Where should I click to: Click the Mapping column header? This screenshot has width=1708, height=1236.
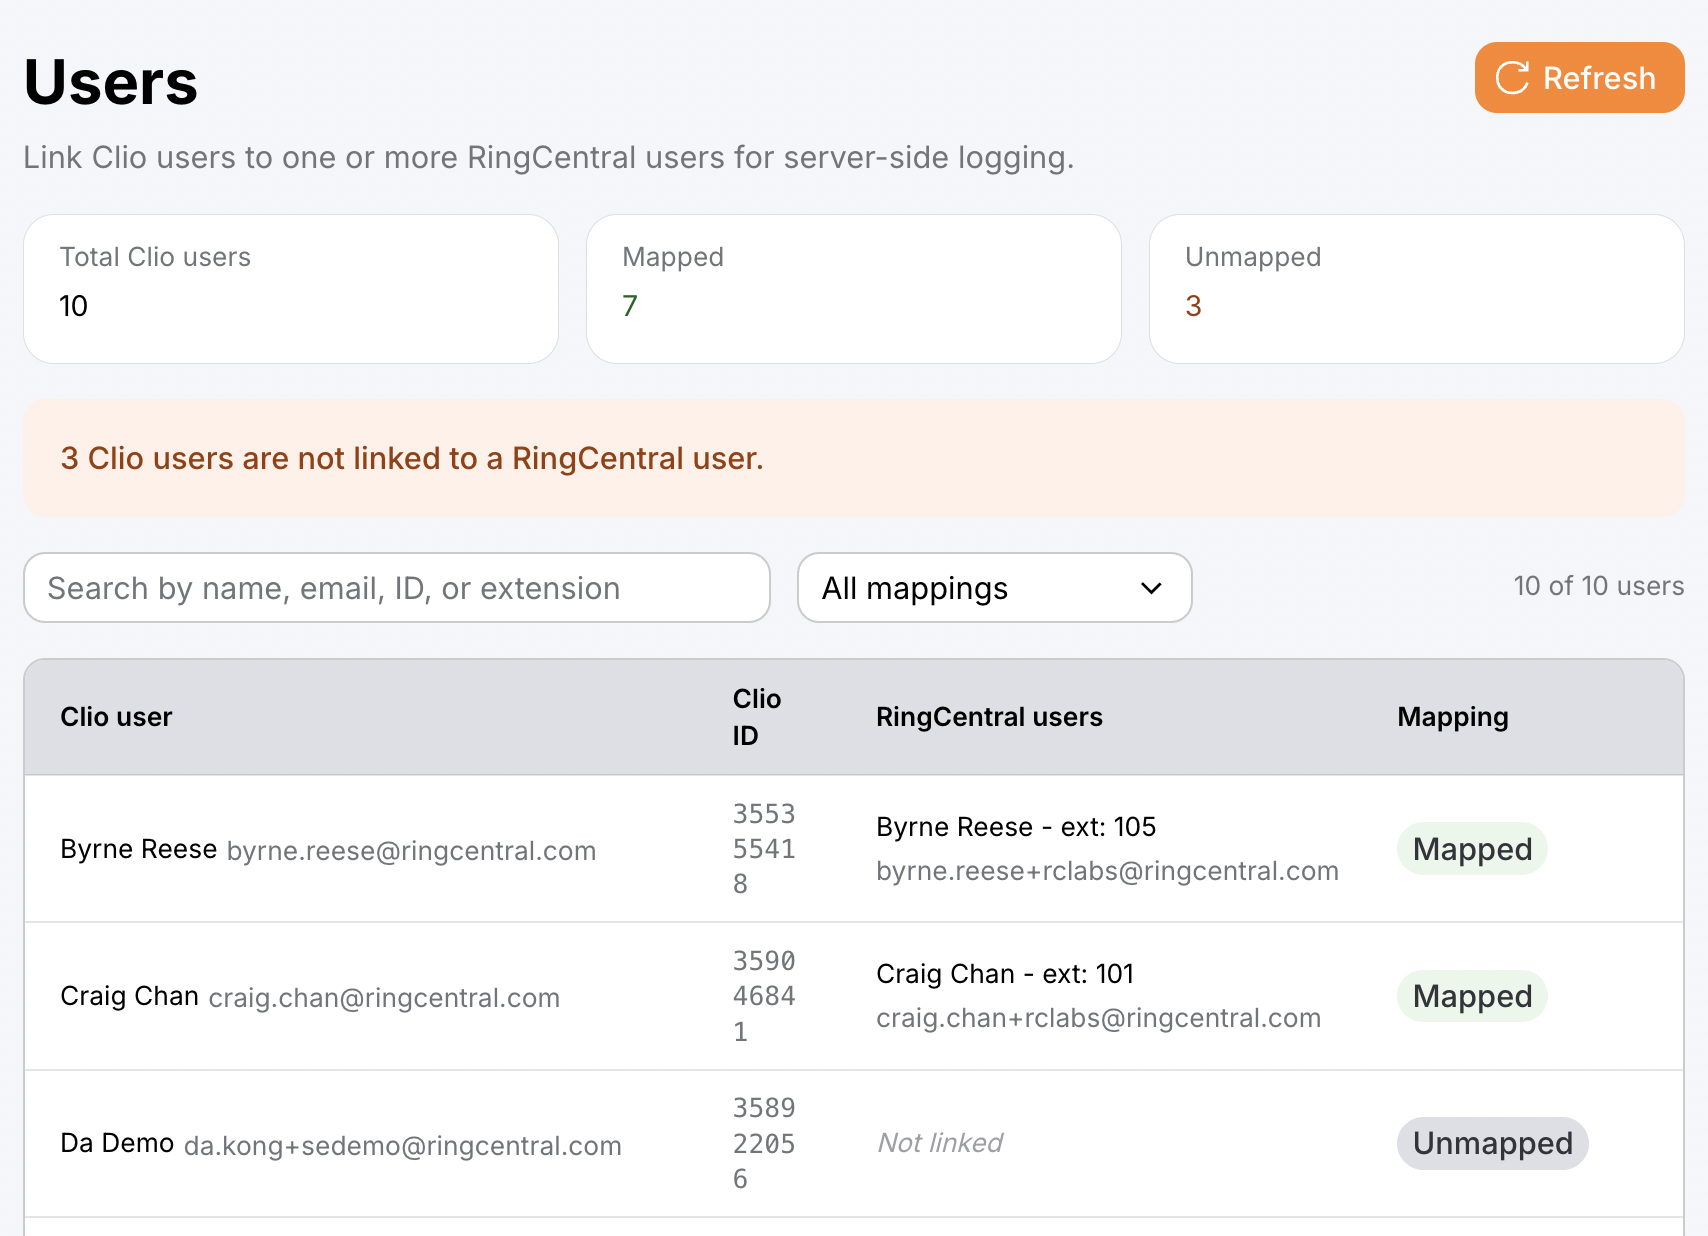1452,717
